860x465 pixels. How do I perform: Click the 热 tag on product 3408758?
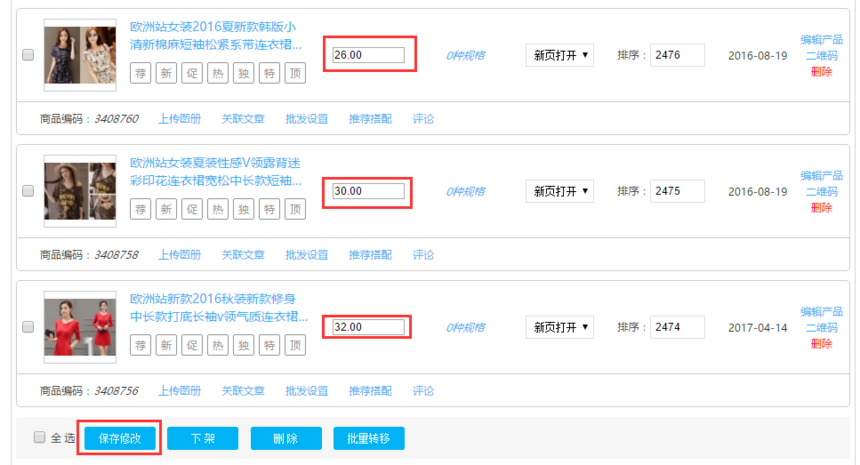coord(217,209)
